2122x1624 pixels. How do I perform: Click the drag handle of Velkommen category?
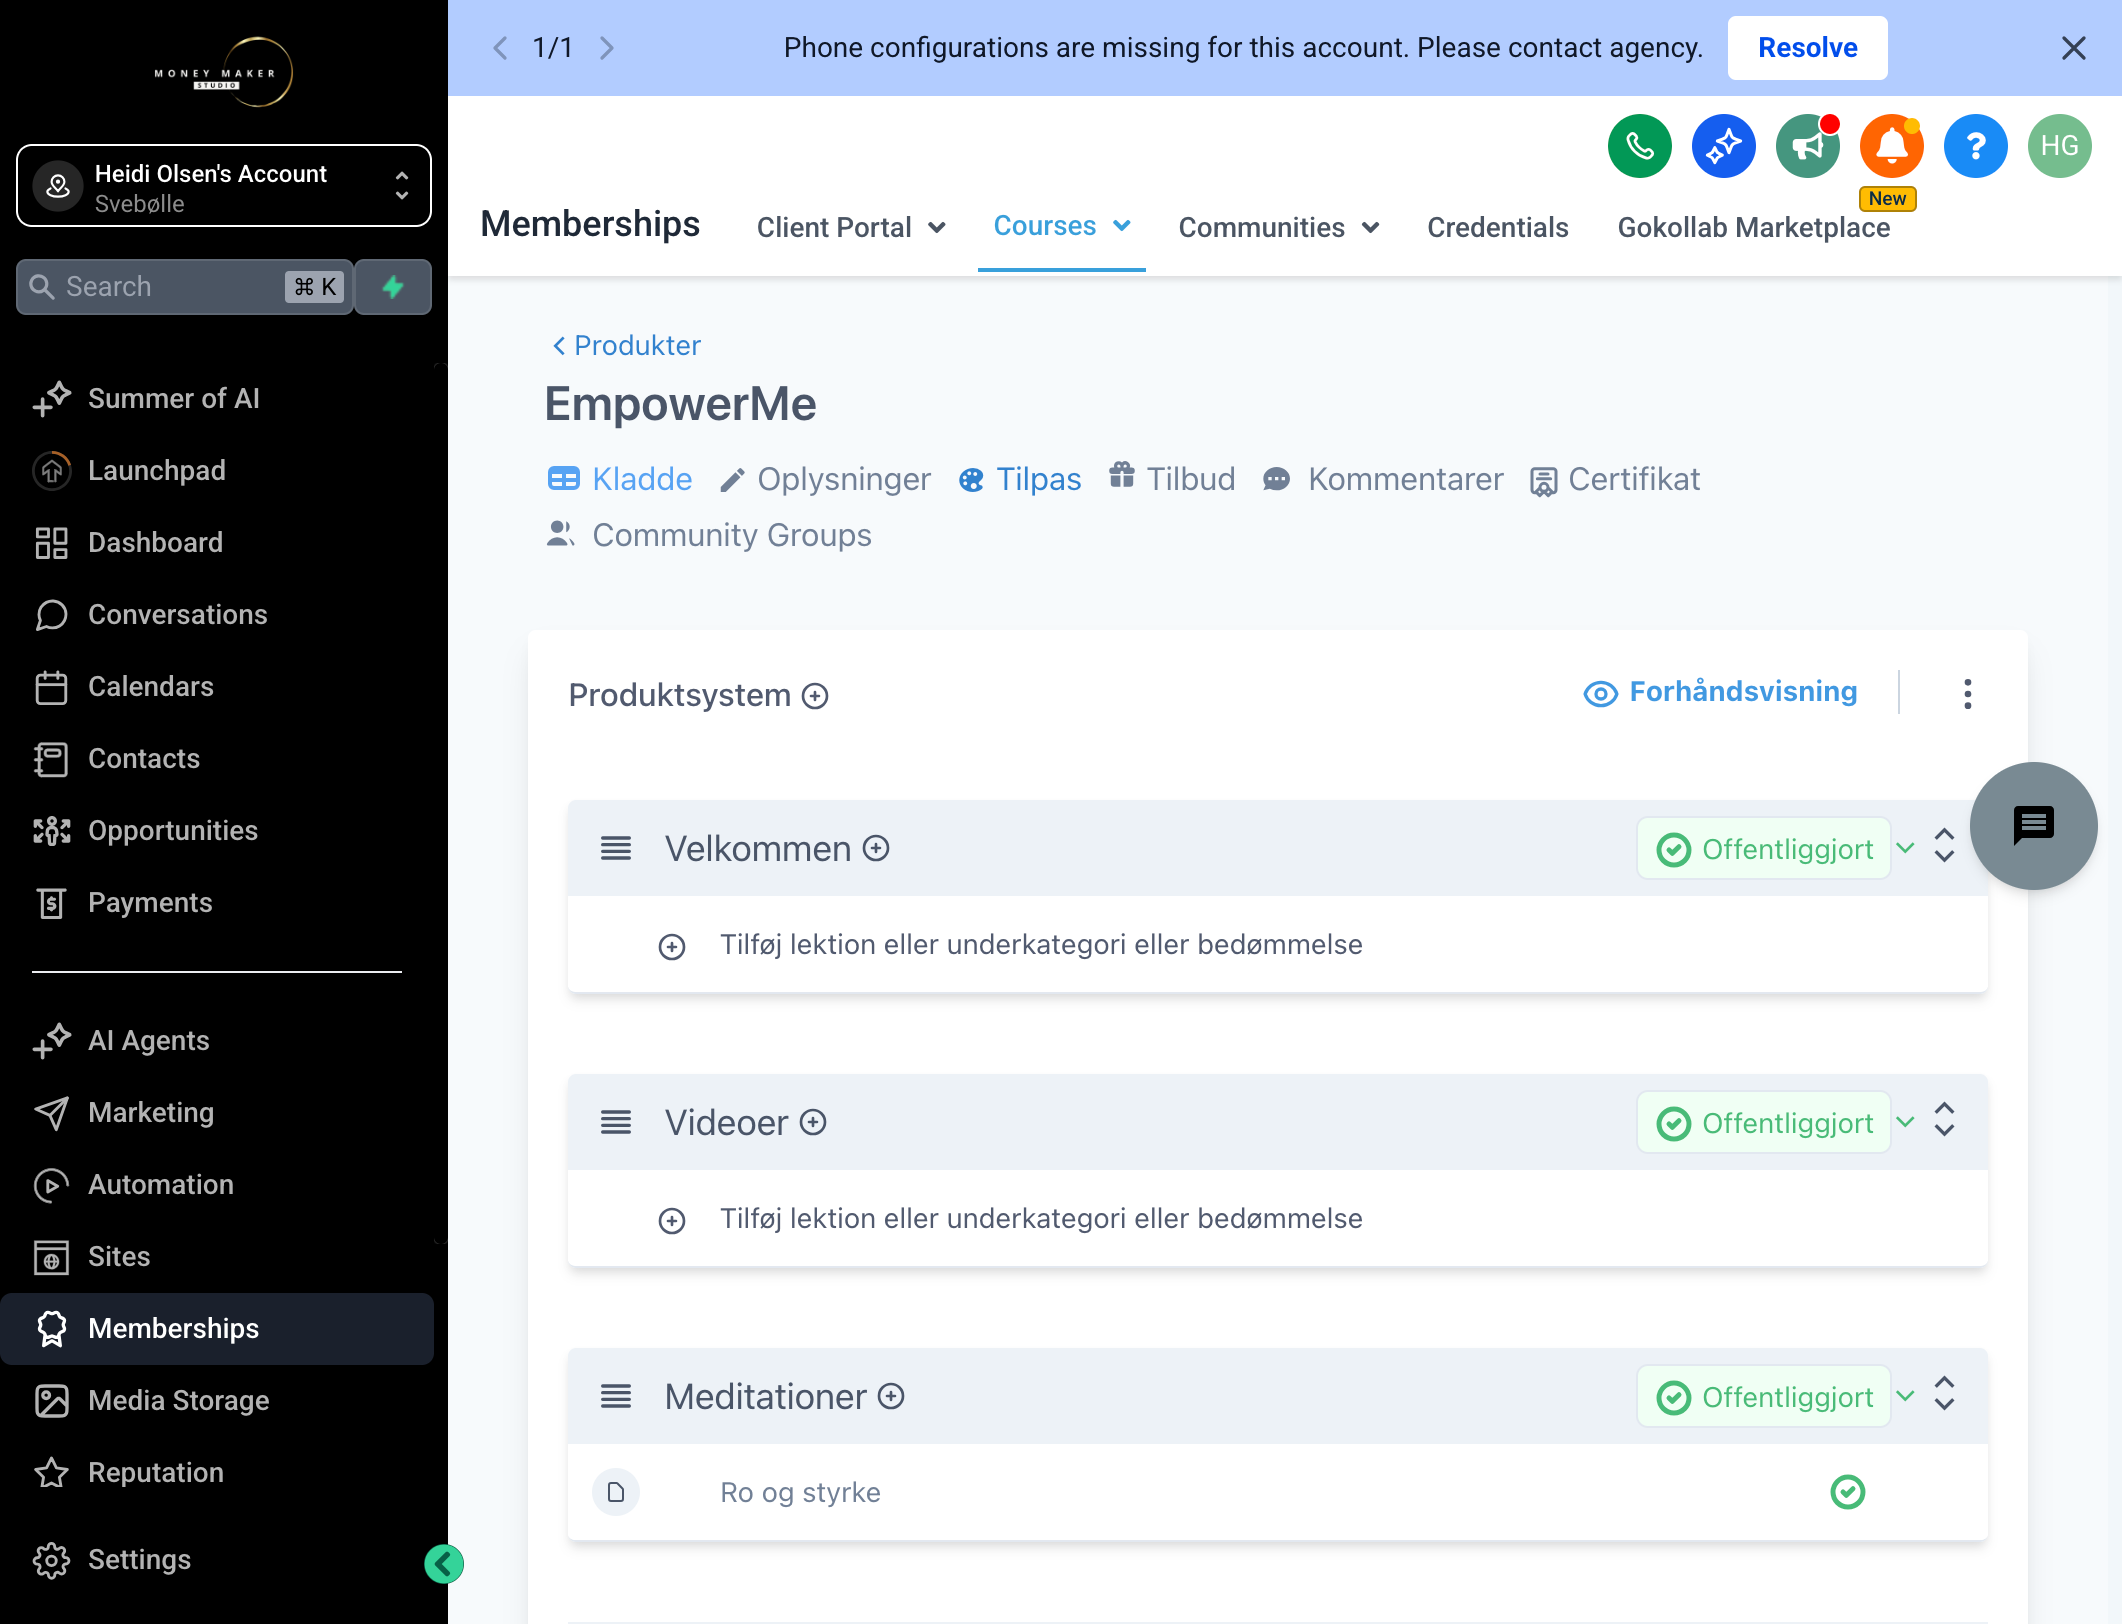pyautogui.click(x=616, y=849)
